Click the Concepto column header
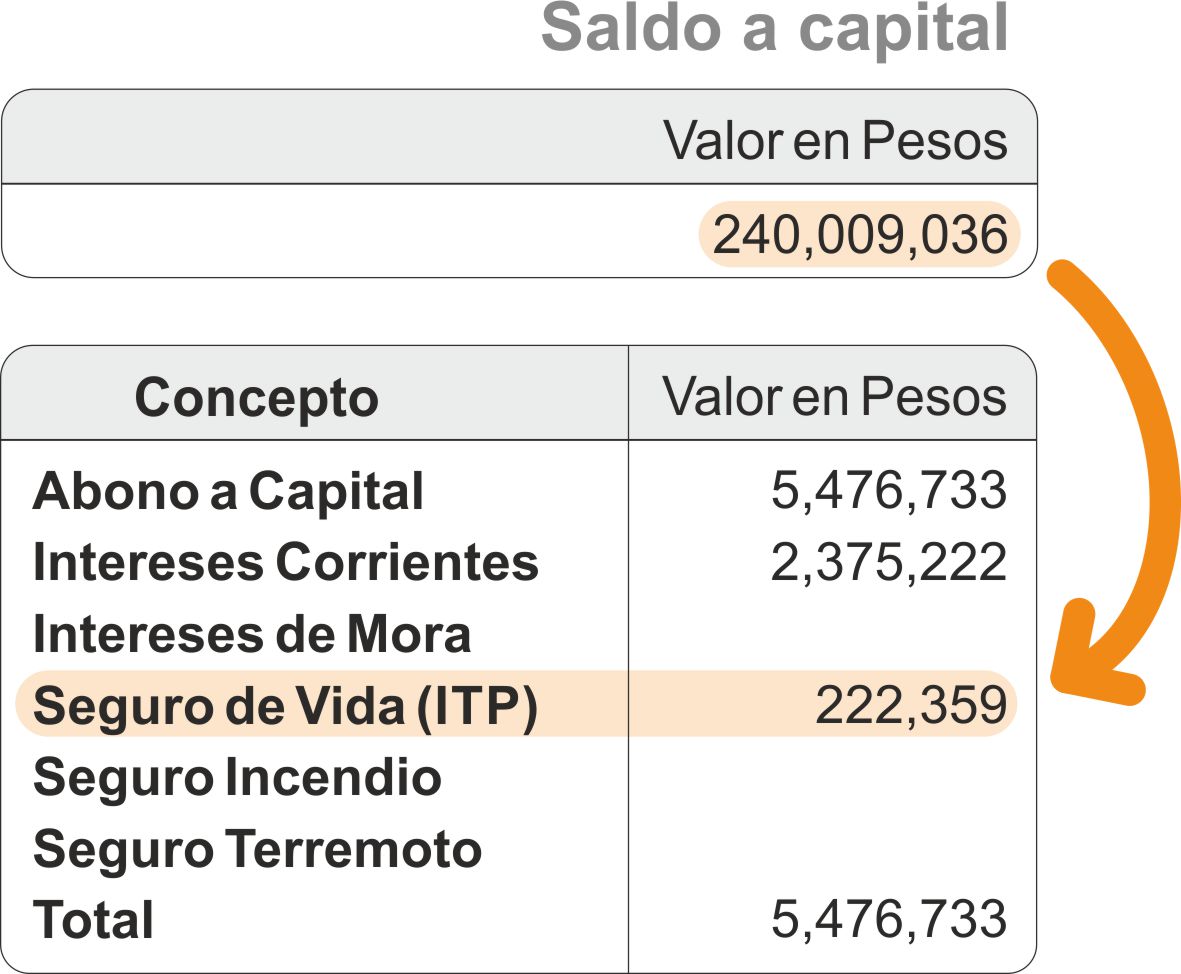Viewport: 1181px width, 974px height. pyautogui.click(x=256, y=397)
